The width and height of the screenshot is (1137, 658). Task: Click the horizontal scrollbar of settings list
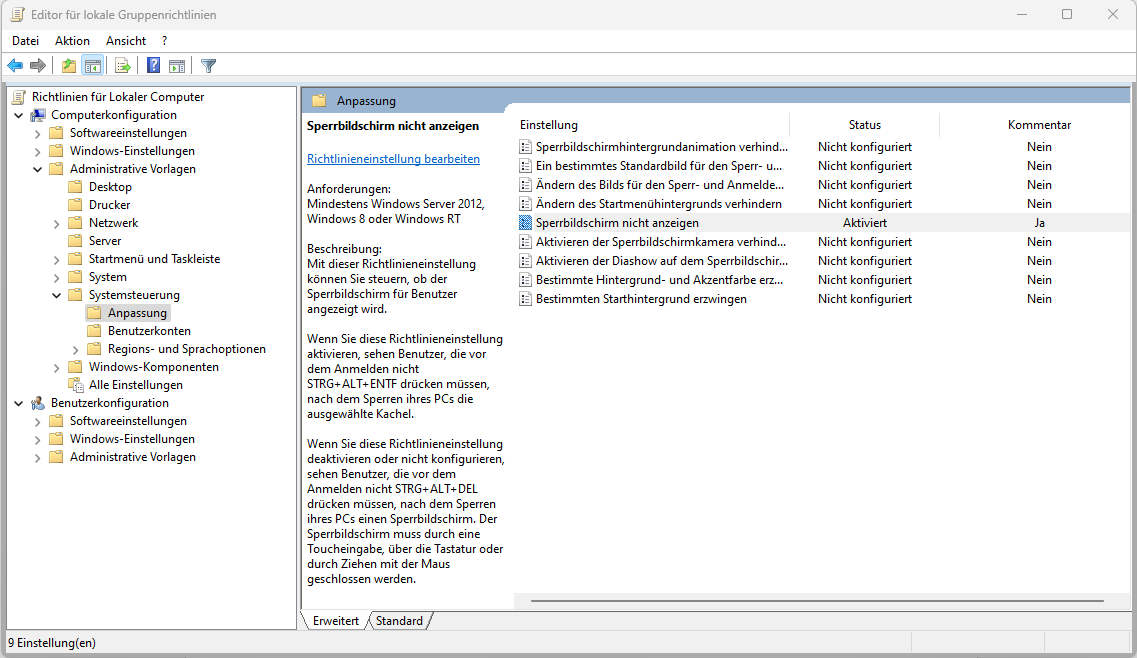pos(817,601)
